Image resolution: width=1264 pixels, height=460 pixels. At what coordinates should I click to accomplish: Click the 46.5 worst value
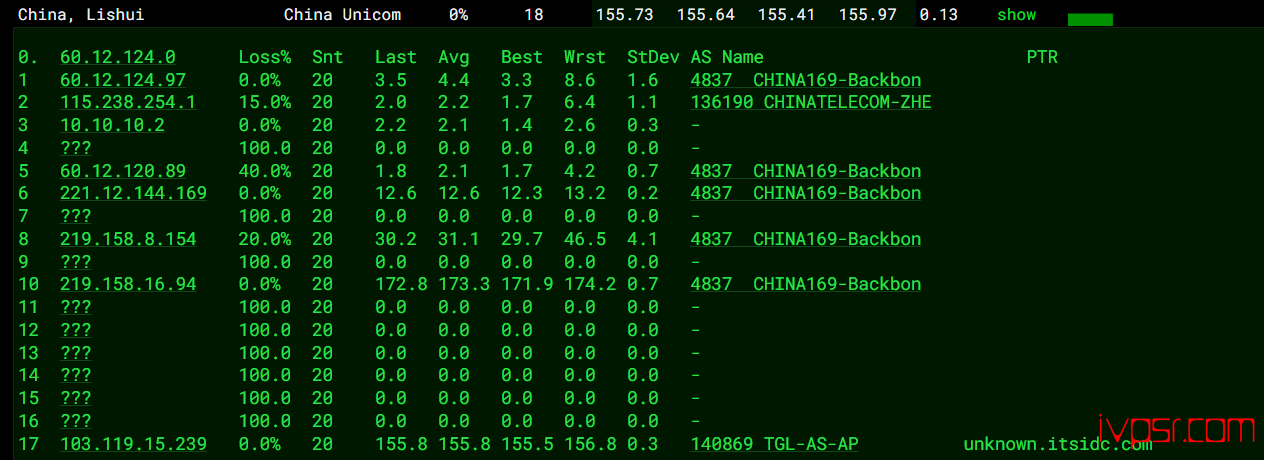(x=585, y=239)
